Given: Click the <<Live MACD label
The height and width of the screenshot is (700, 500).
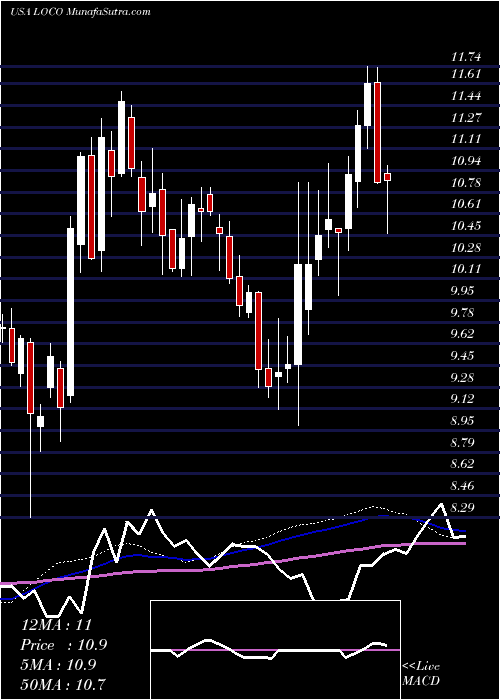Looking at the screenshot, I should 421,674.
